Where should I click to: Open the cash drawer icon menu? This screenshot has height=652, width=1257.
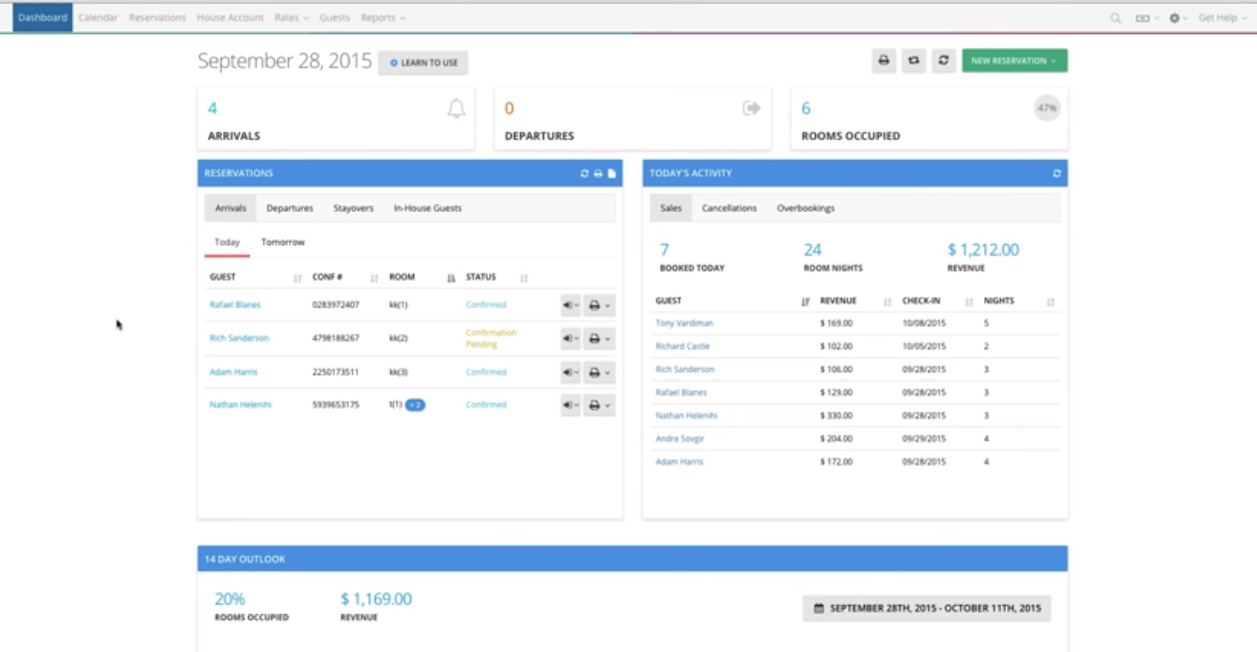click(1146, 18)
